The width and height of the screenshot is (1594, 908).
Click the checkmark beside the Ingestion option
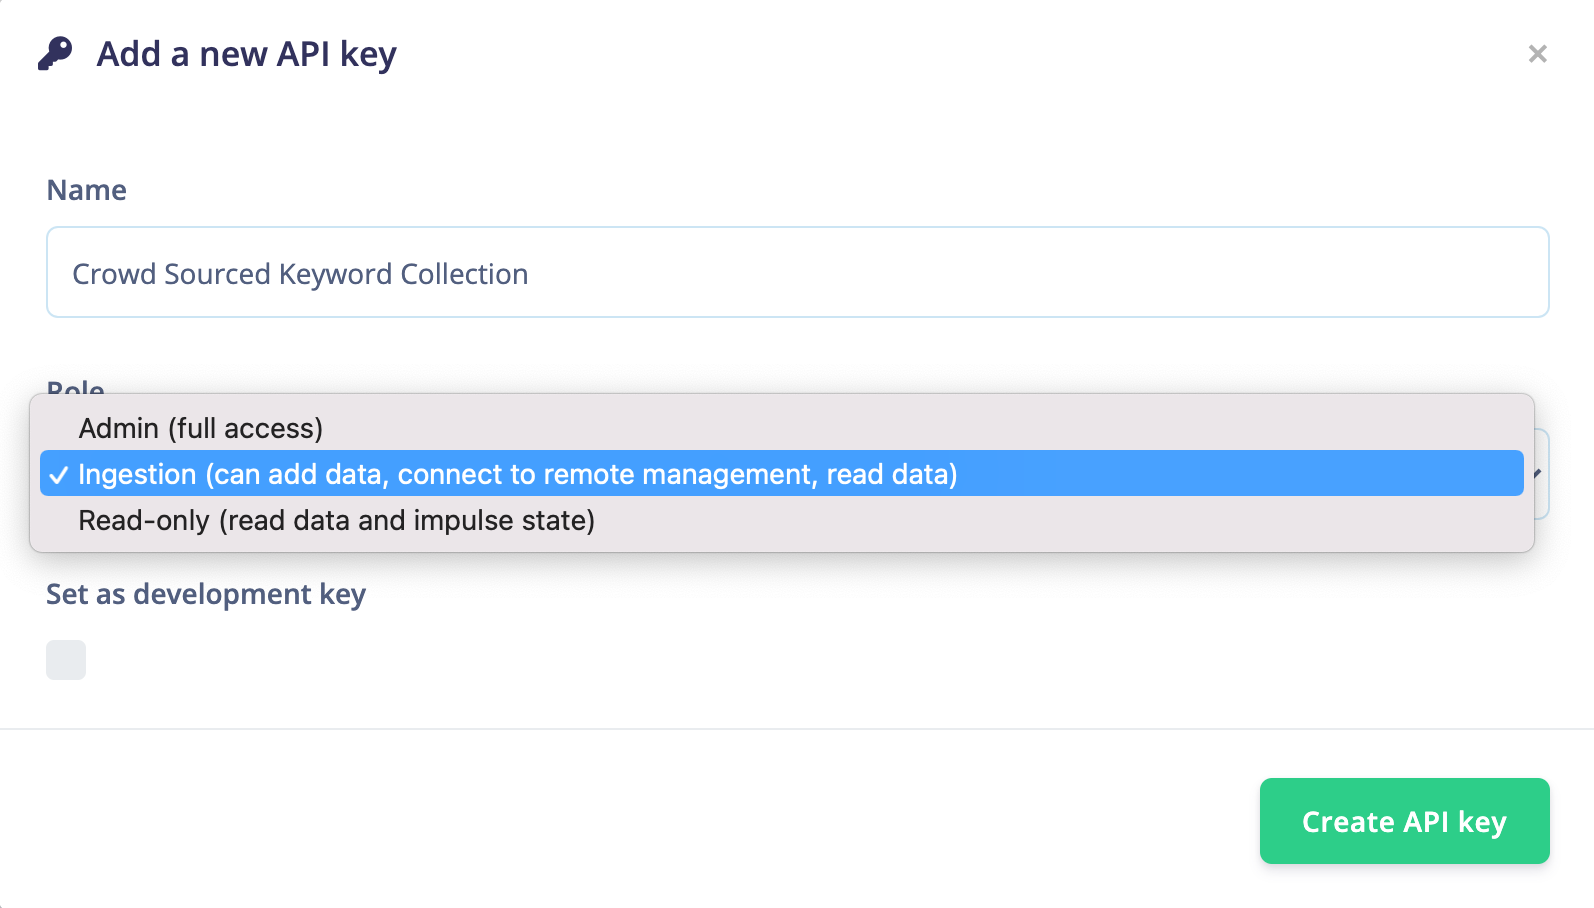pyautogui.click(x=59, y=476)
